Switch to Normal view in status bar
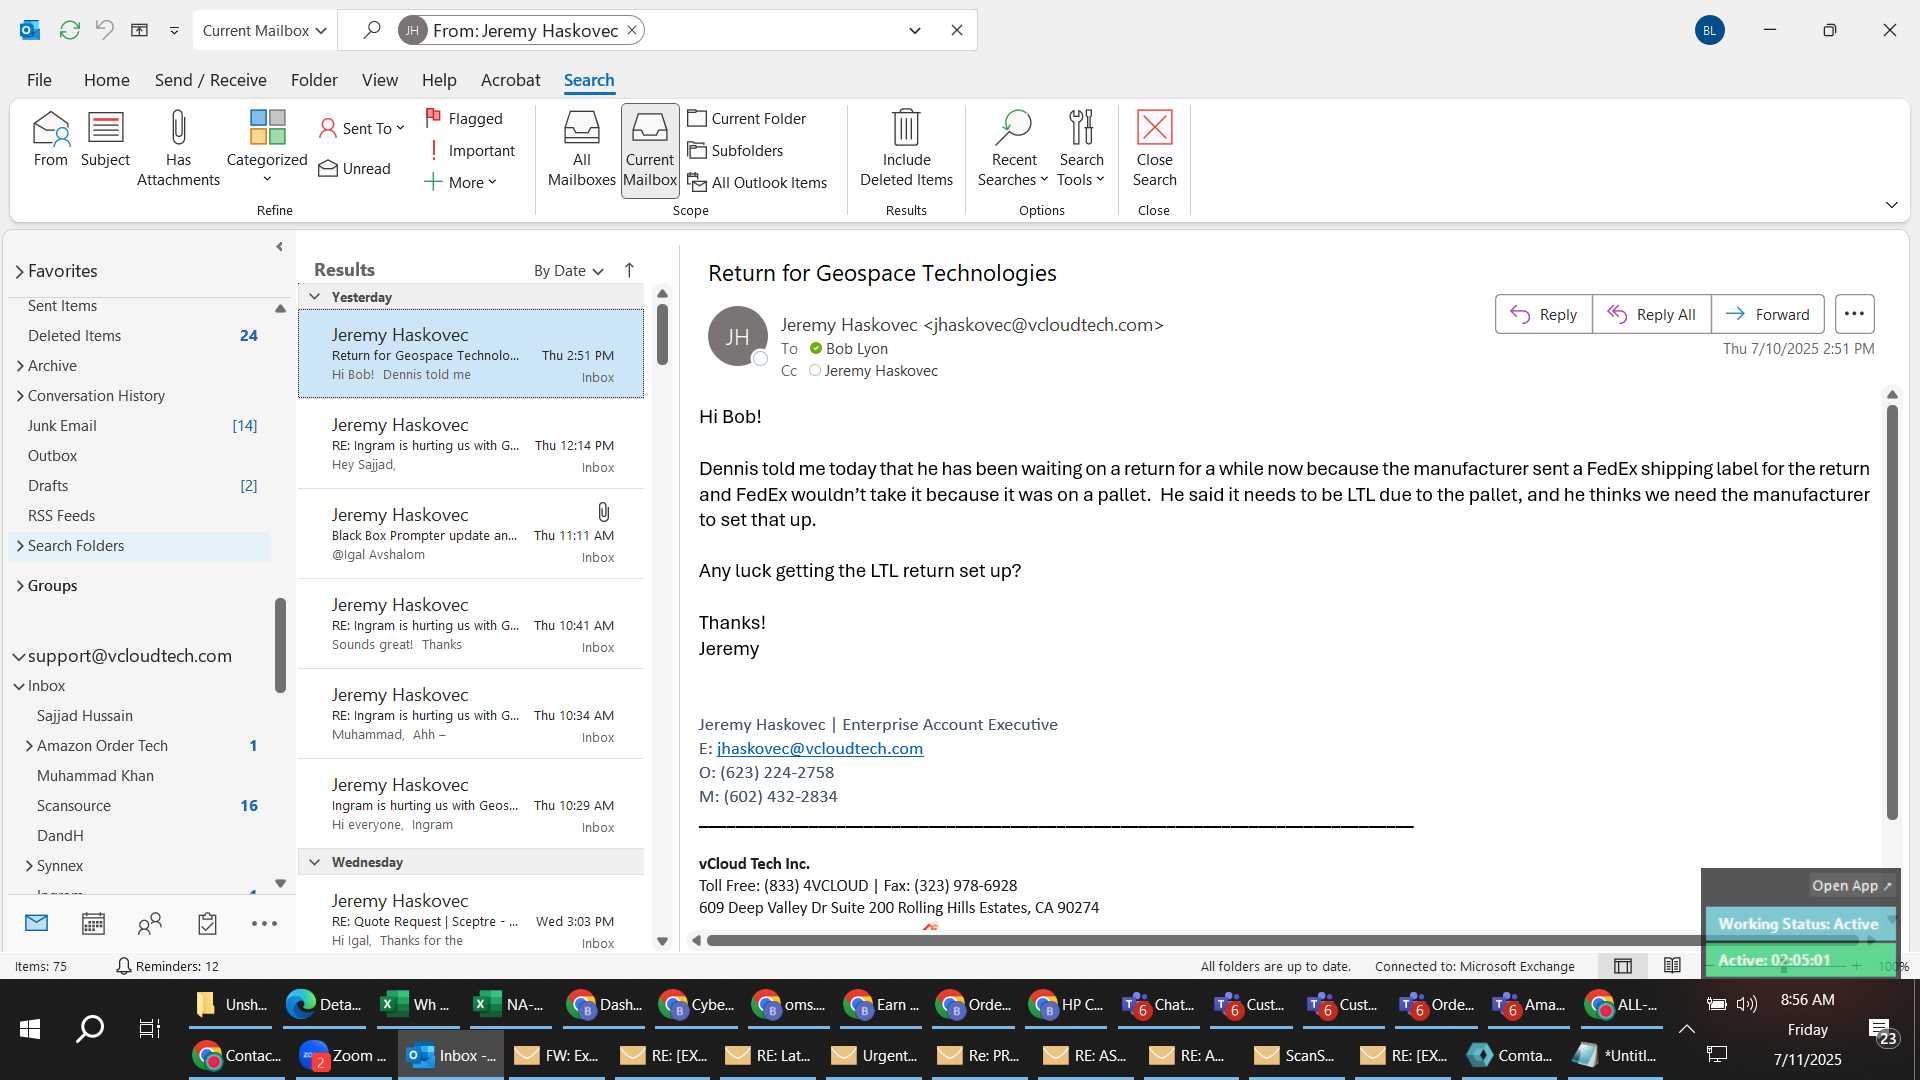 (1623, 966)
